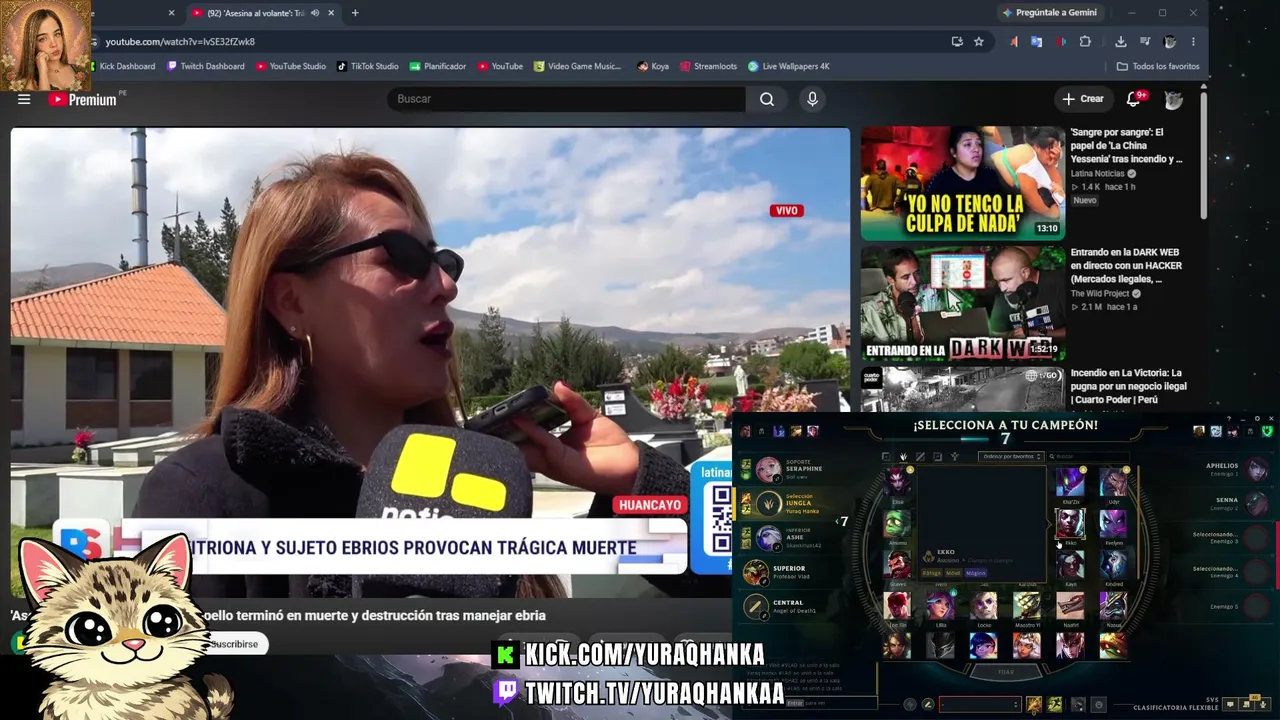Open YouTube notifications bell
The width and height of the screenshot is (1280, 720).
(1134, 99)
